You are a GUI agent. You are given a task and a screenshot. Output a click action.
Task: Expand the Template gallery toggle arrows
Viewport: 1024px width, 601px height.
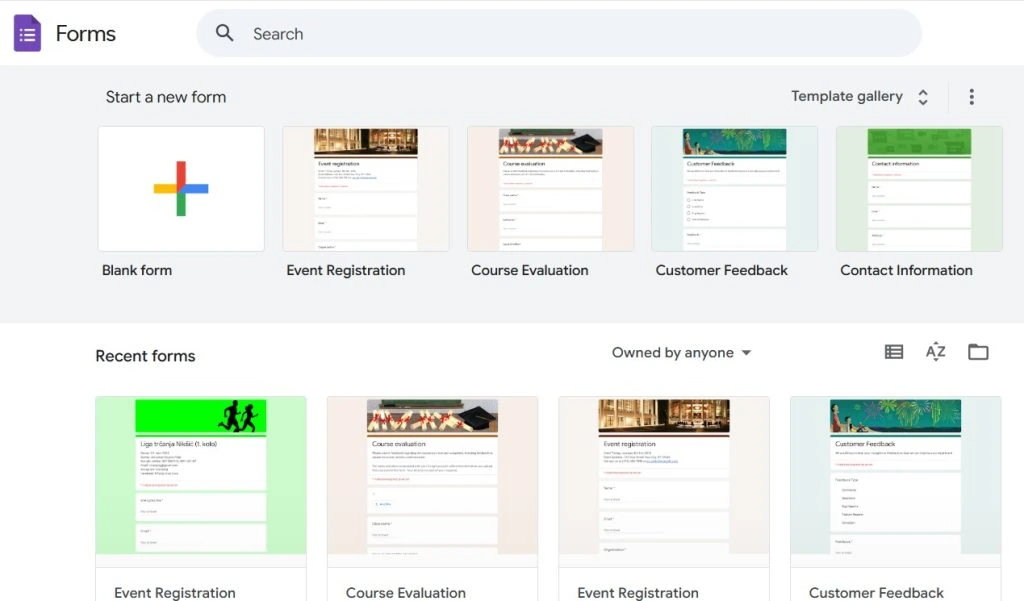coord(923,97)
